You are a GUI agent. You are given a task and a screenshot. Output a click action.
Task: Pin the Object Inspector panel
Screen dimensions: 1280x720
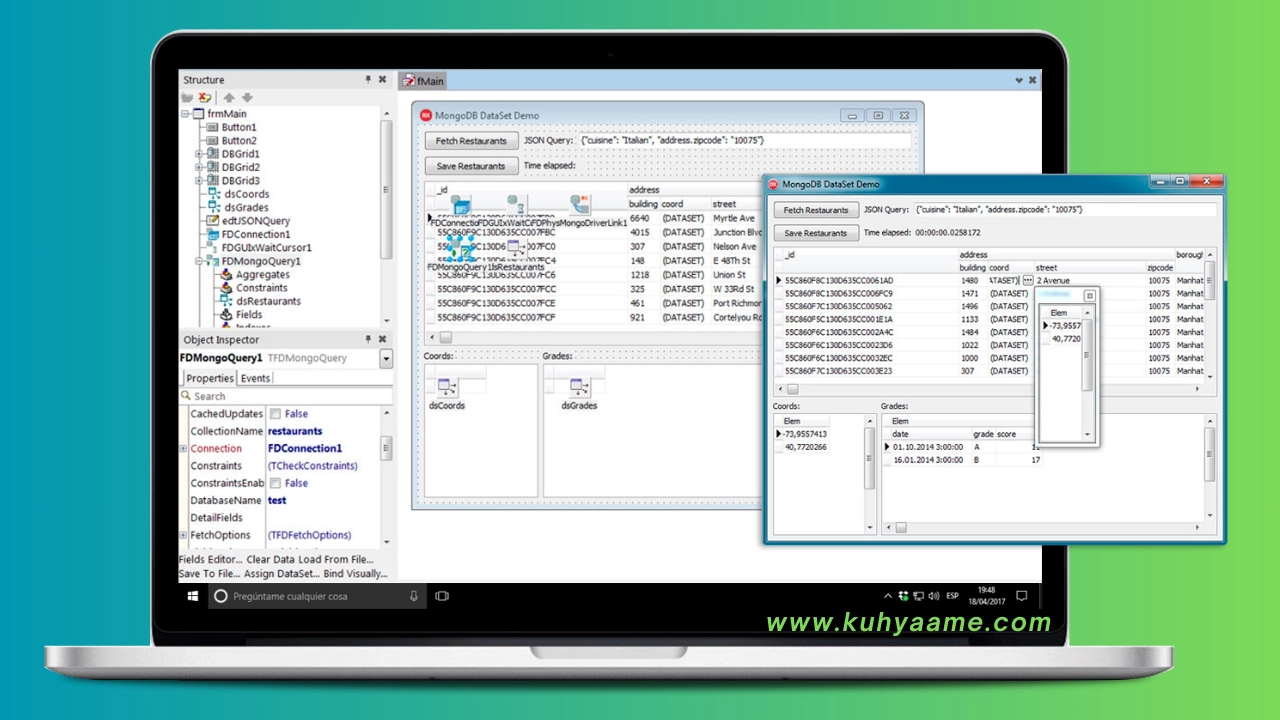(x=368, y=340)
